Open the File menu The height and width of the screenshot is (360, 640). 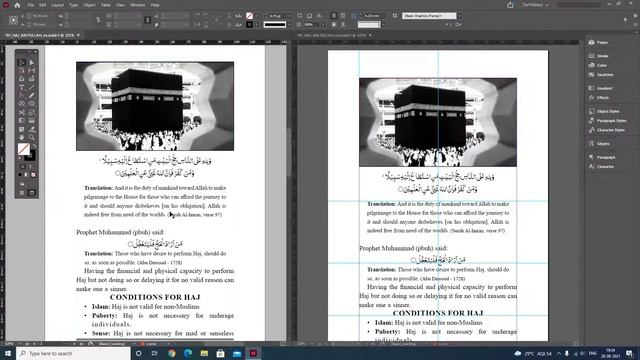tap(31, 5)
